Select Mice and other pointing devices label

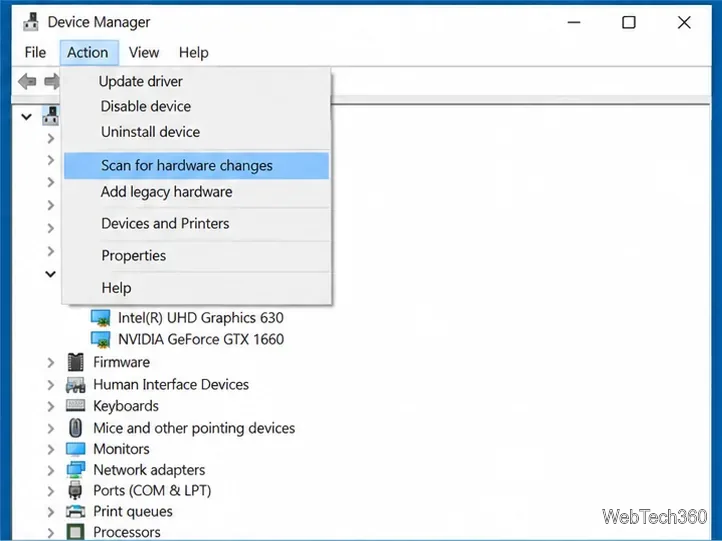(194, 428)
